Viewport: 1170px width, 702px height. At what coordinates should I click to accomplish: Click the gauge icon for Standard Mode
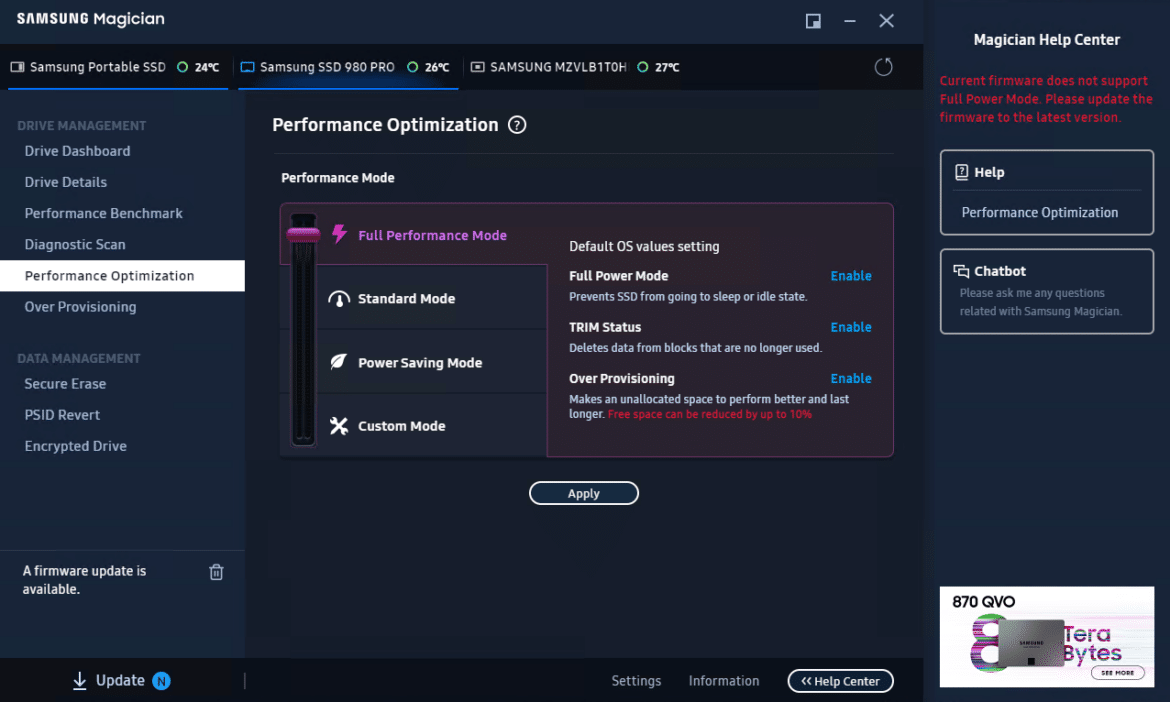[x=339, y=298]
